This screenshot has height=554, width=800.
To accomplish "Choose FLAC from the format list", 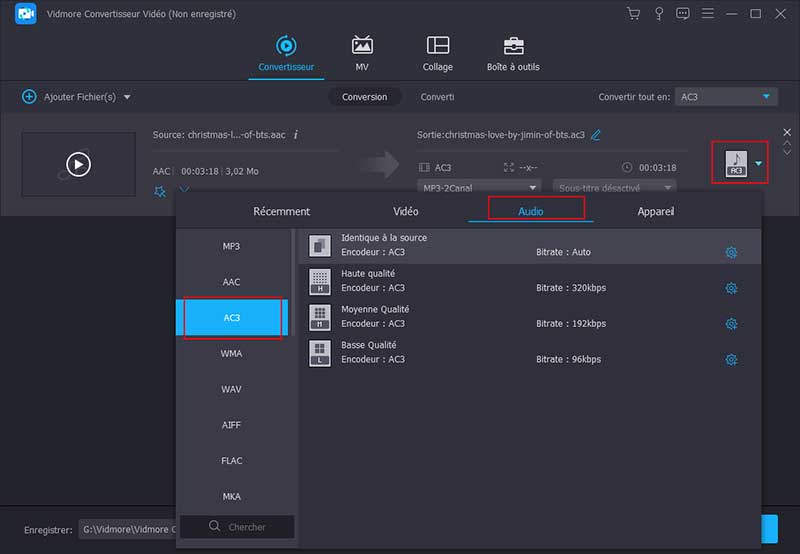I will point(231,461).
